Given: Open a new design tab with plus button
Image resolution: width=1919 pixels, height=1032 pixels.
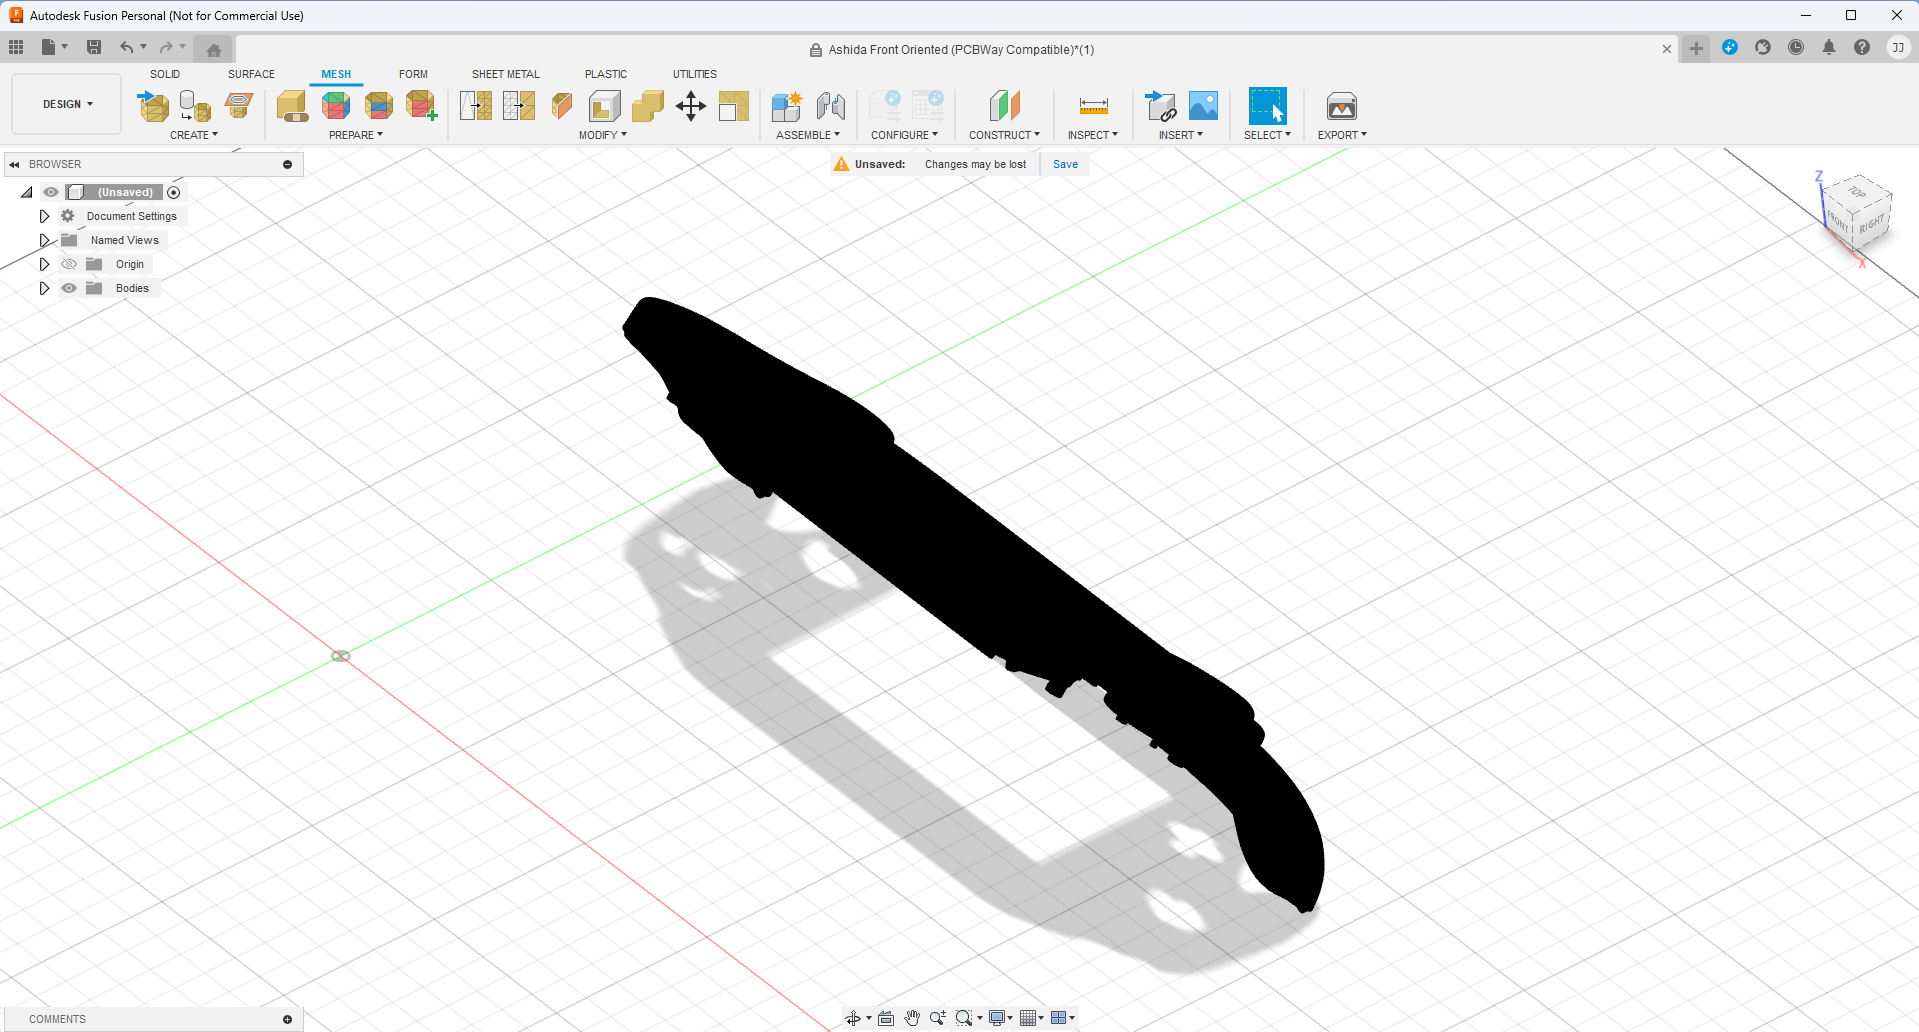Looking at the screenshot, I should click(x=1696, y=48).
